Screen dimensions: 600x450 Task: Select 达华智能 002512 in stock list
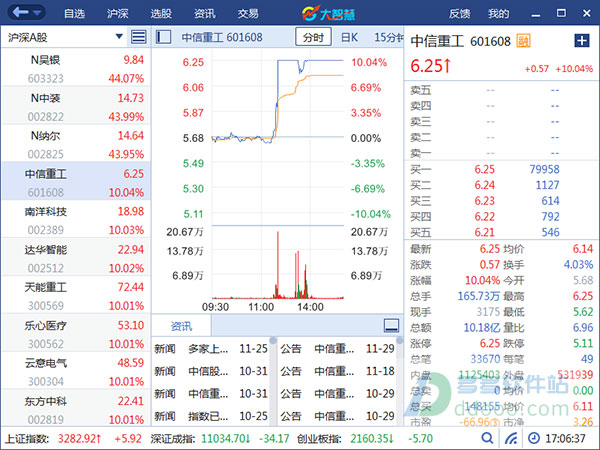(x=76, y=257)
